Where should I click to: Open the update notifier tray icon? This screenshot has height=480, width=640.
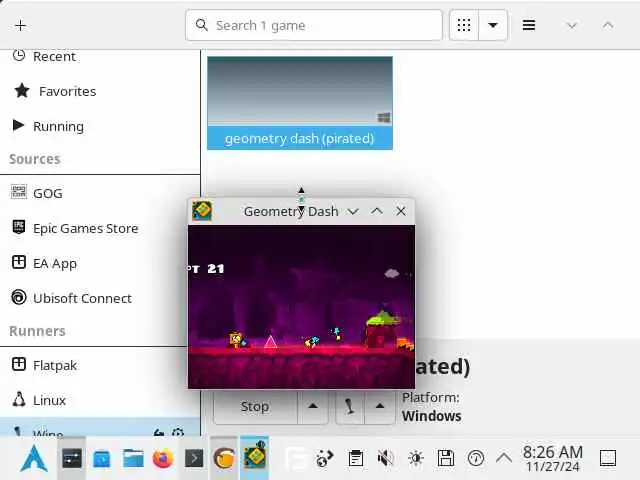(x=476, y=458)
